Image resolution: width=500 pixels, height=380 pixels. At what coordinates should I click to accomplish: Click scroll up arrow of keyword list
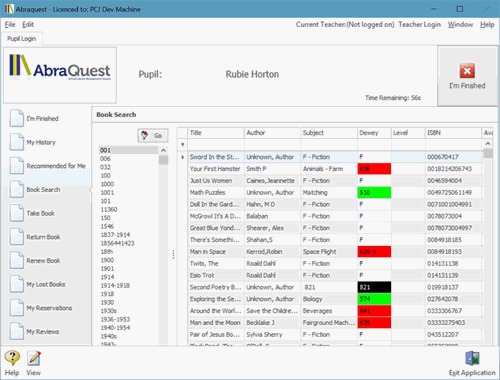point(163,150)
